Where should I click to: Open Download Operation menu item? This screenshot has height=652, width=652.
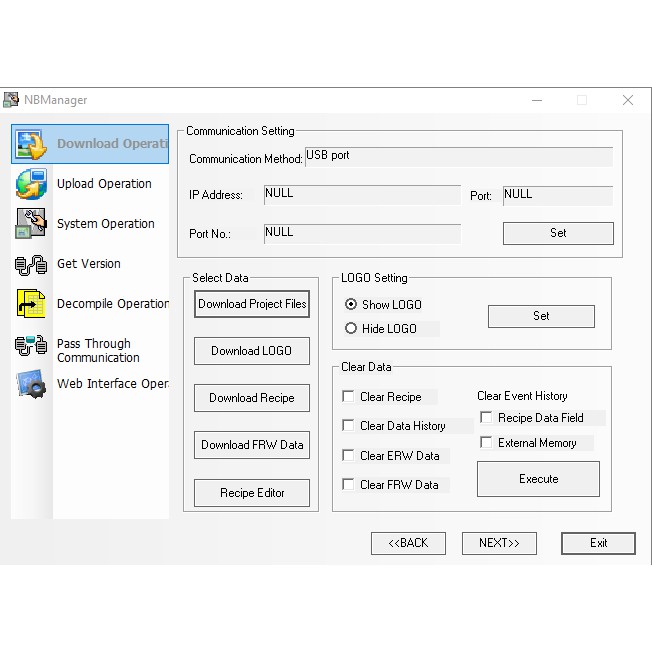(90, 144)
